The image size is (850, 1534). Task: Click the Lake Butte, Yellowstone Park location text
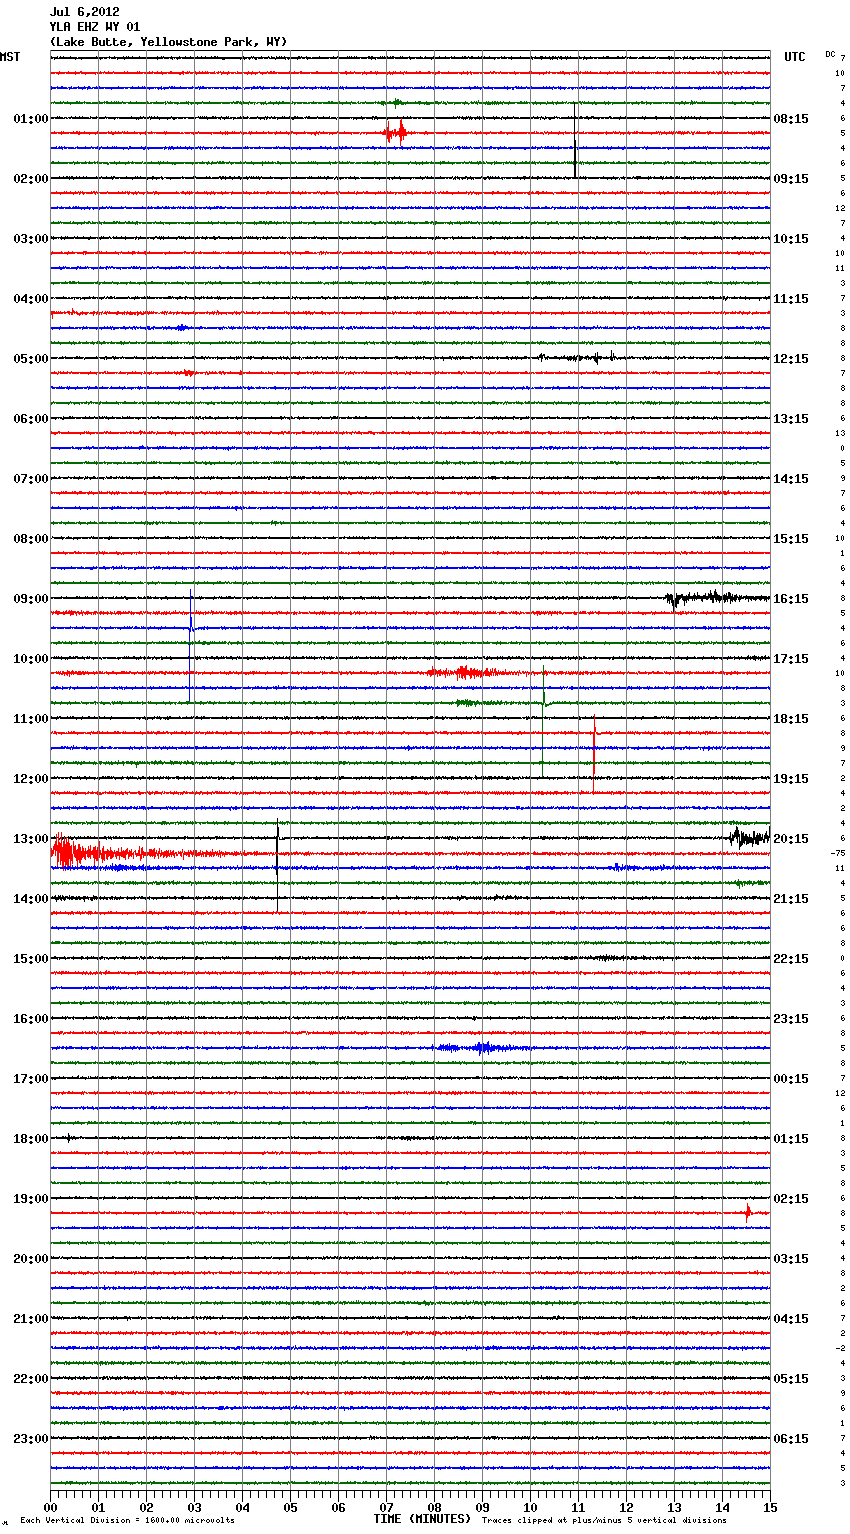(168, 42)
